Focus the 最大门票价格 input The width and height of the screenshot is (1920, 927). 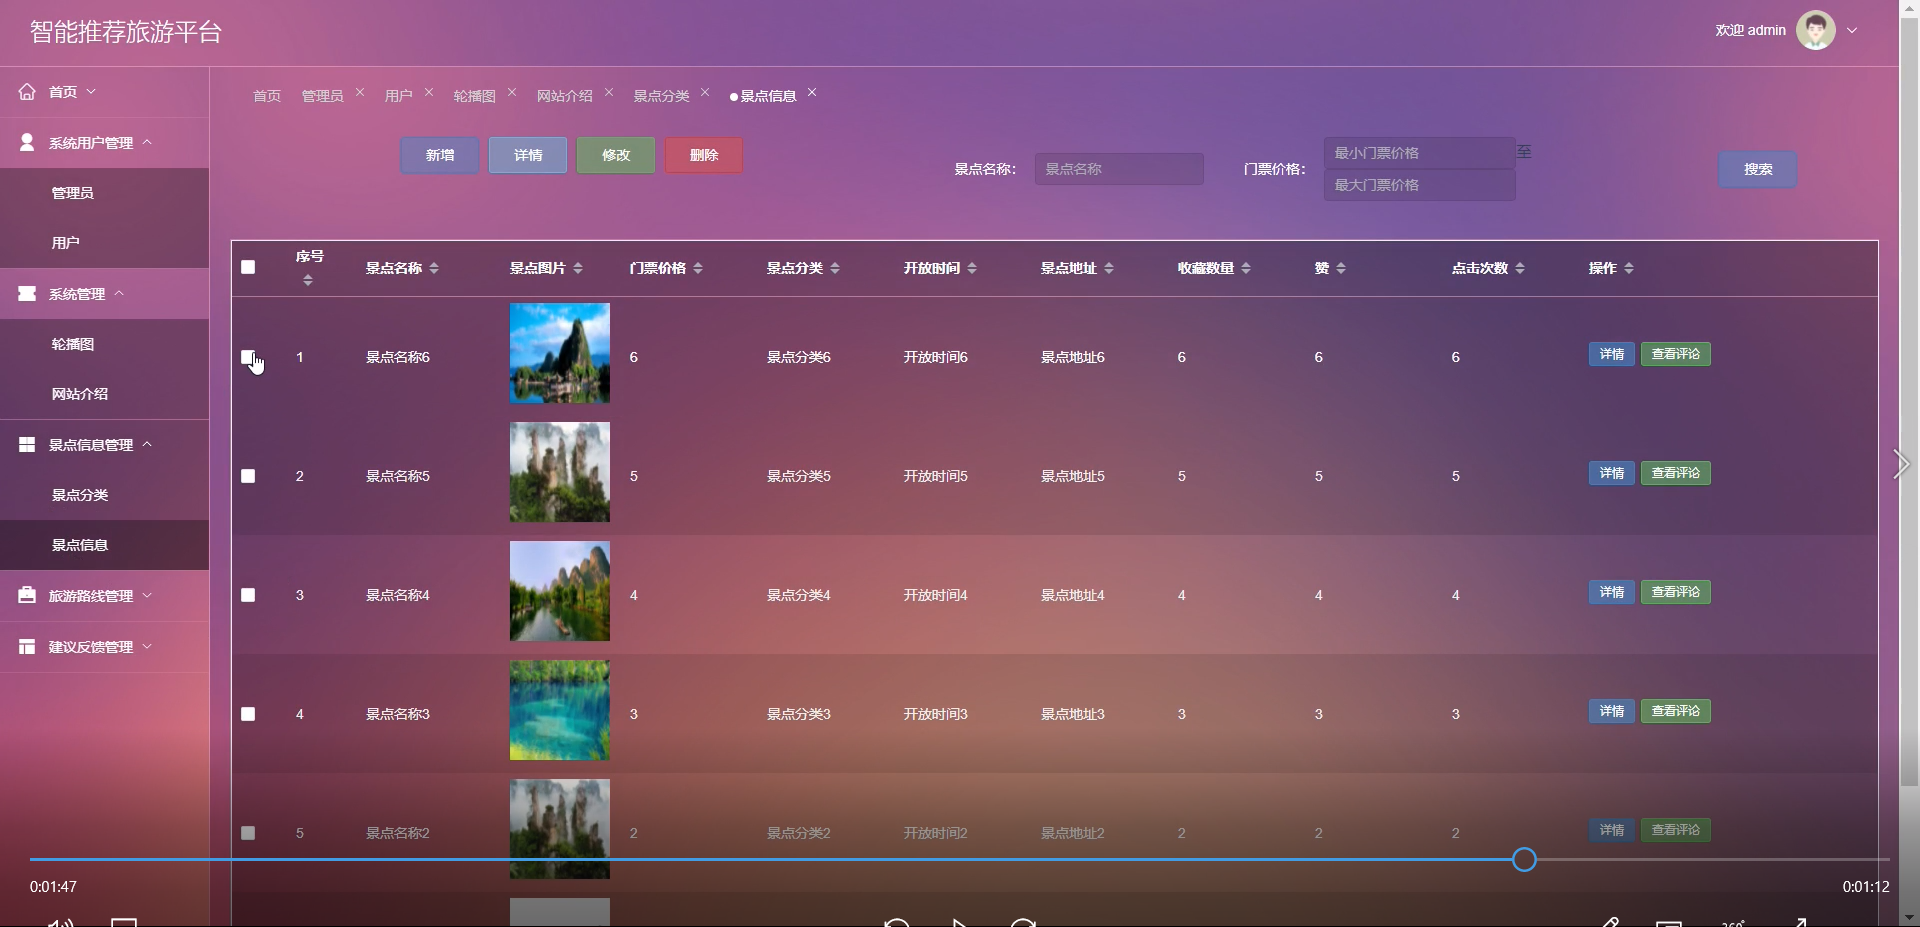[x=1420, y=185]
